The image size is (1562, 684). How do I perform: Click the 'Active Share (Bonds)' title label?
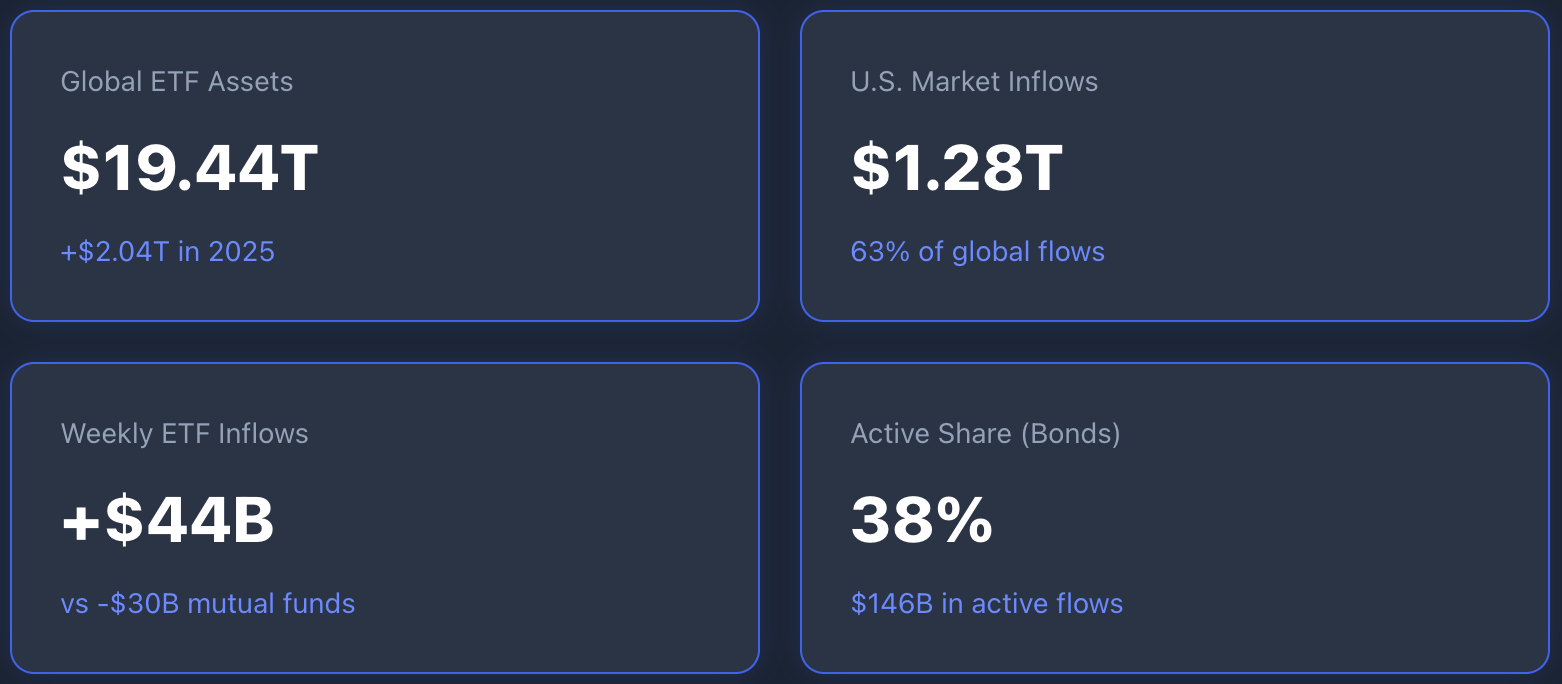(985, 434)
